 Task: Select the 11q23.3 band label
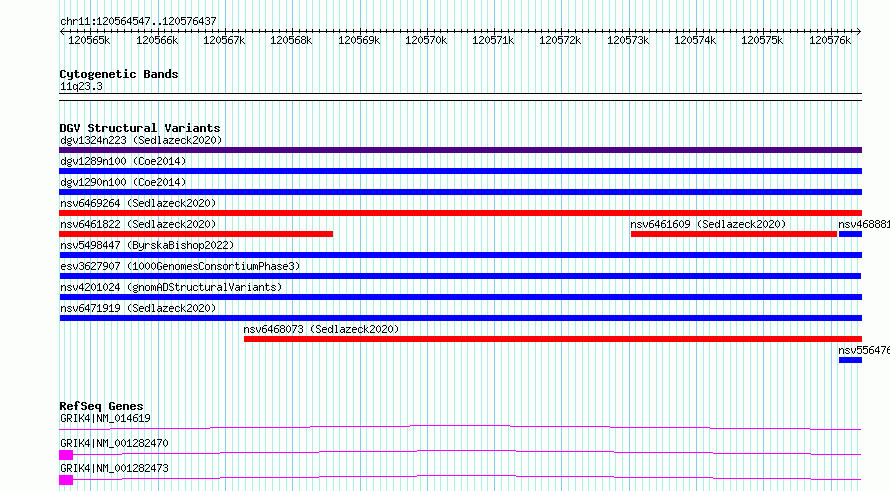(81, 86)
